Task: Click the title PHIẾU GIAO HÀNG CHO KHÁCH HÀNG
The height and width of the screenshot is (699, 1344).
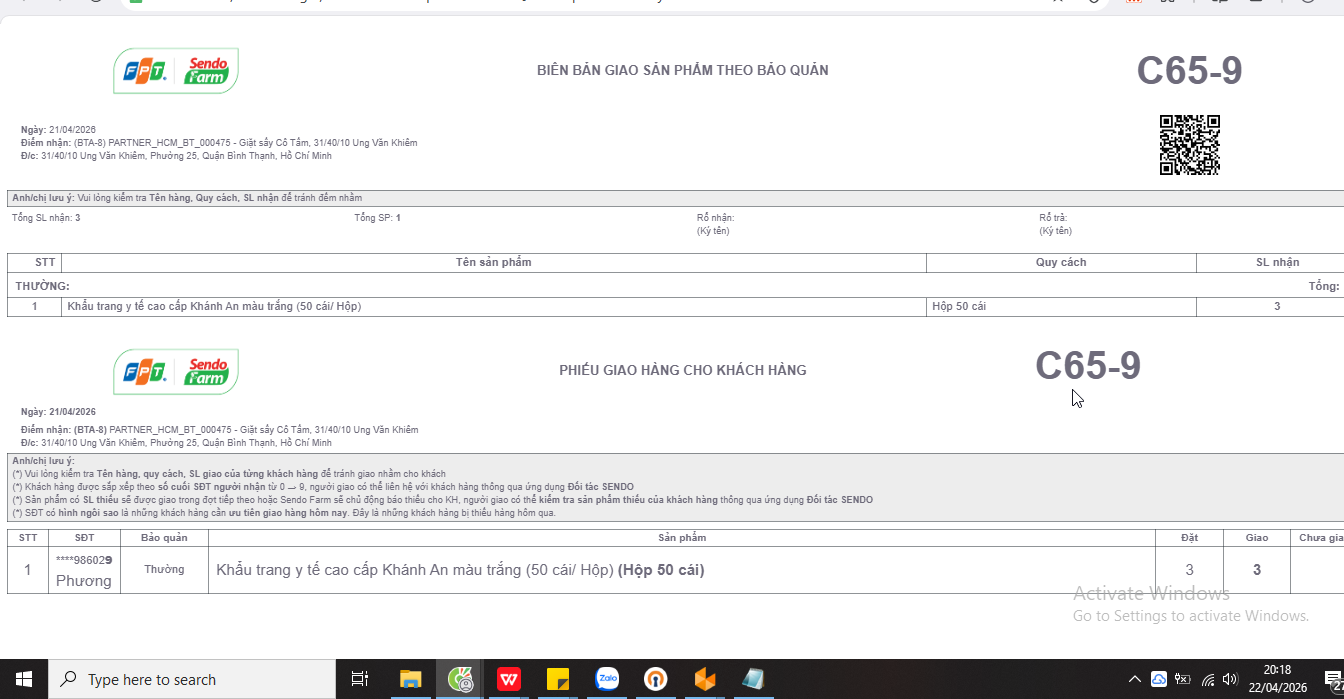Action: (683, 370)
